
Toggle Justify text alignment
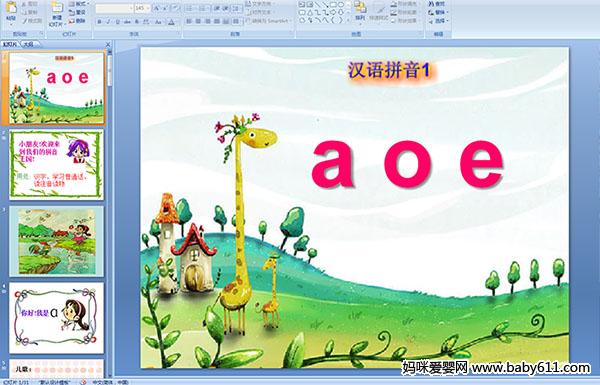tap(217, 21)
